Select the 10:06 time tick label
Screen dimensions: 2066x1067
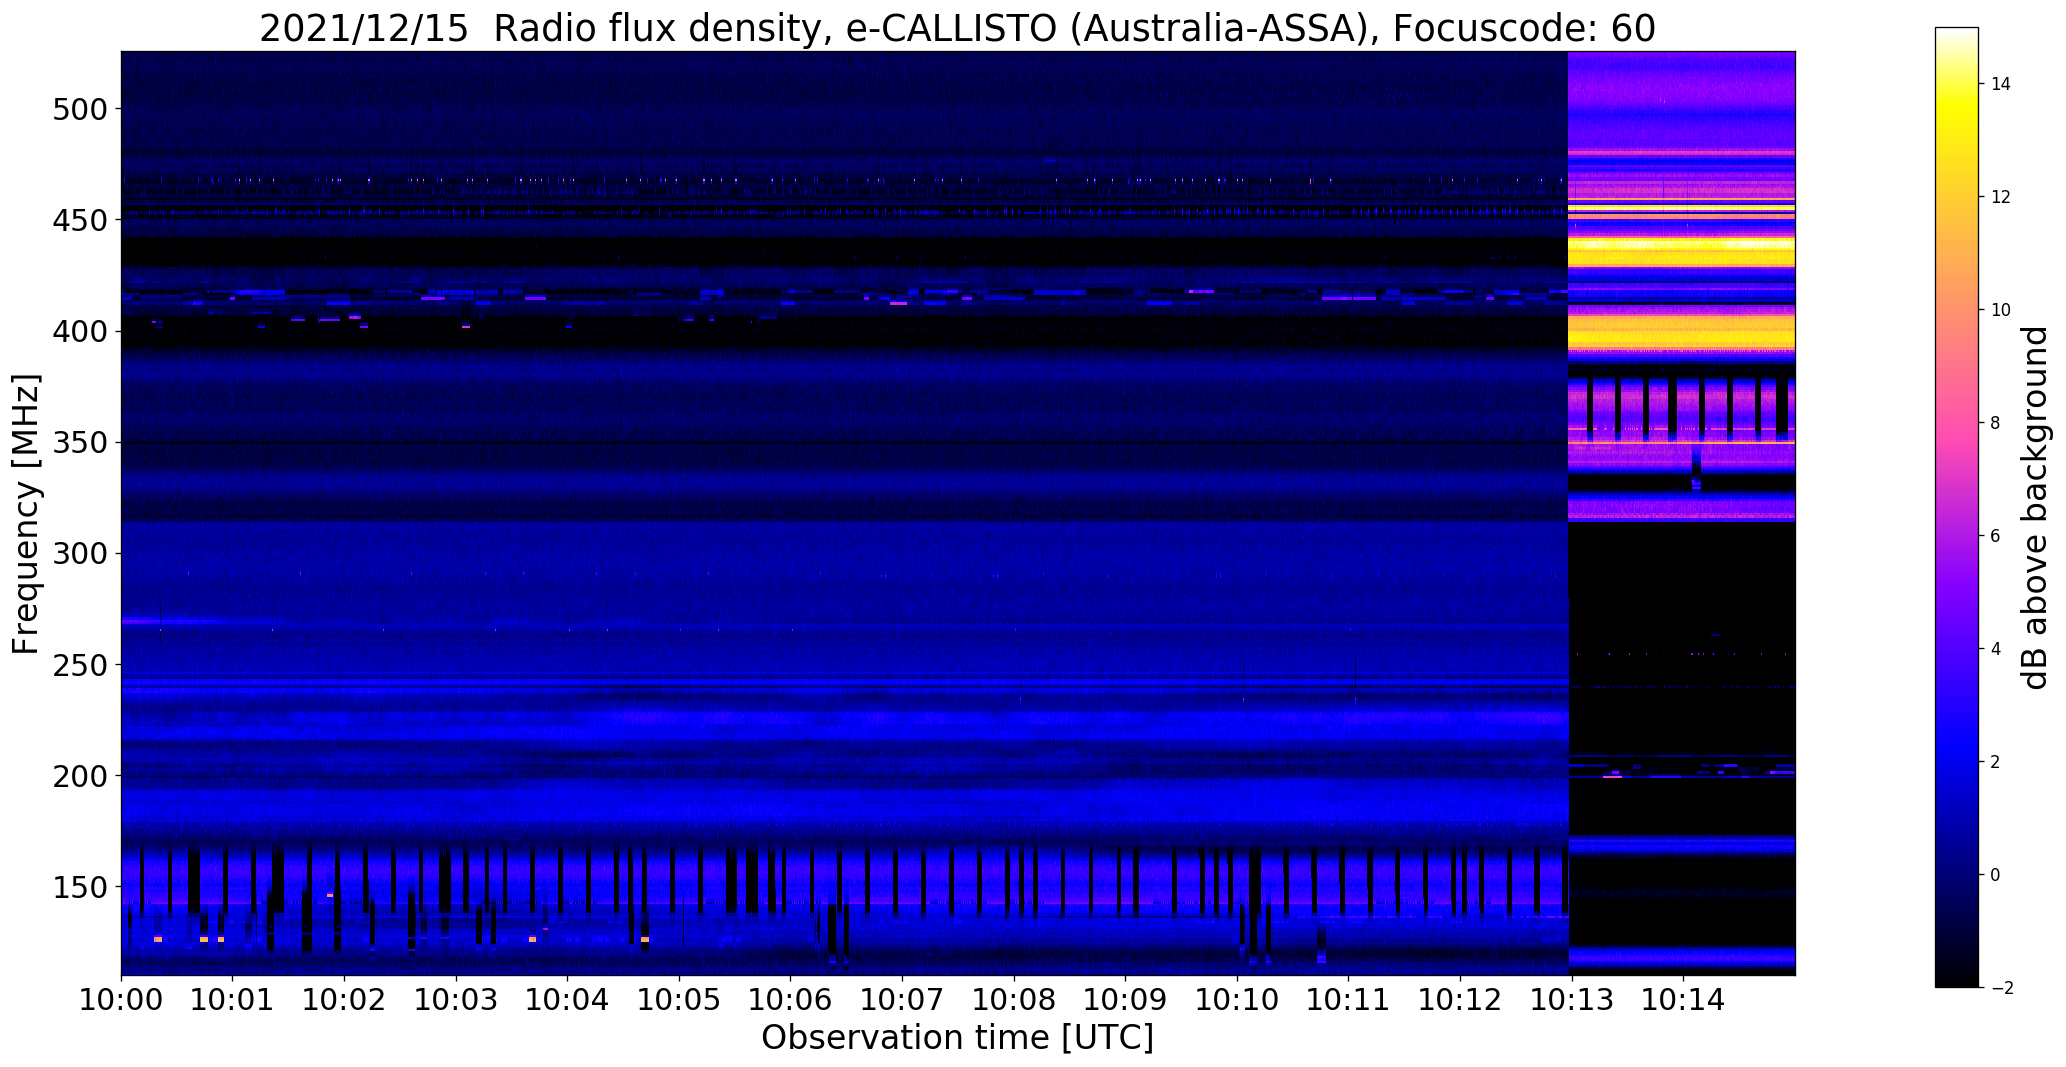pos(791,1000)
